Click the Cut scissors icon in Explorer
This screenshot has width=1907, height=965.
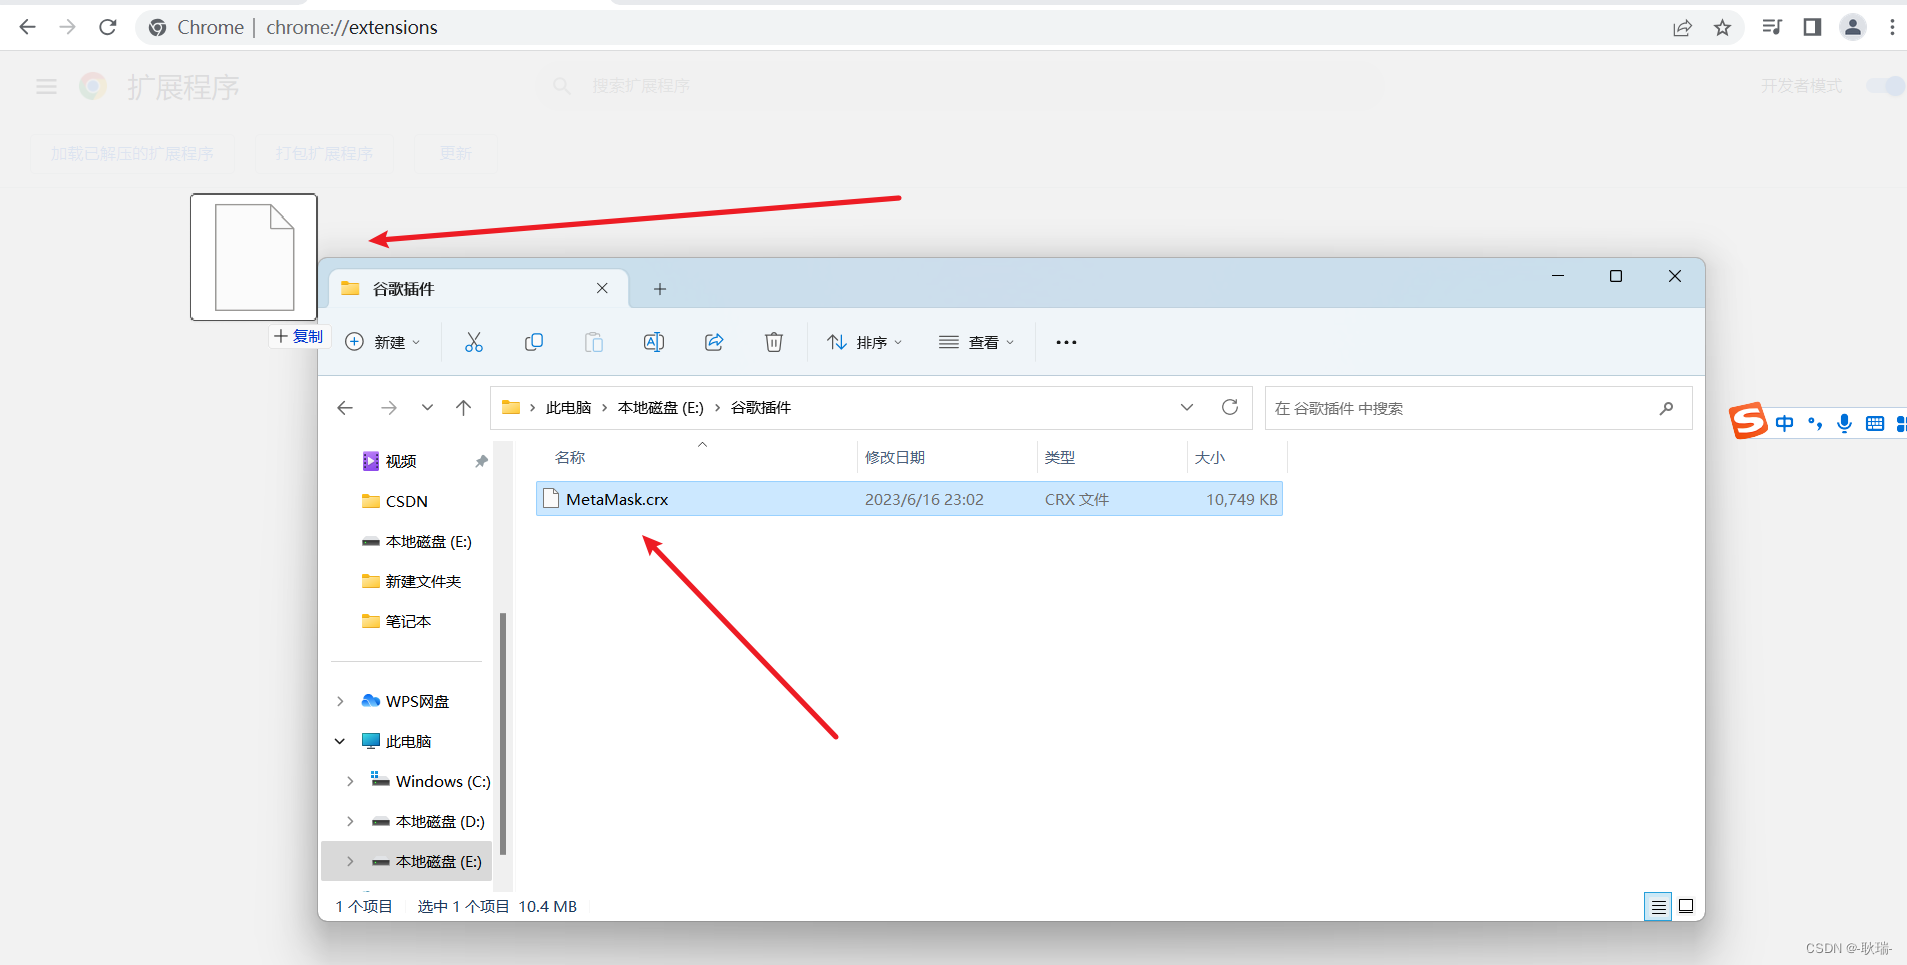click(474, 342)
